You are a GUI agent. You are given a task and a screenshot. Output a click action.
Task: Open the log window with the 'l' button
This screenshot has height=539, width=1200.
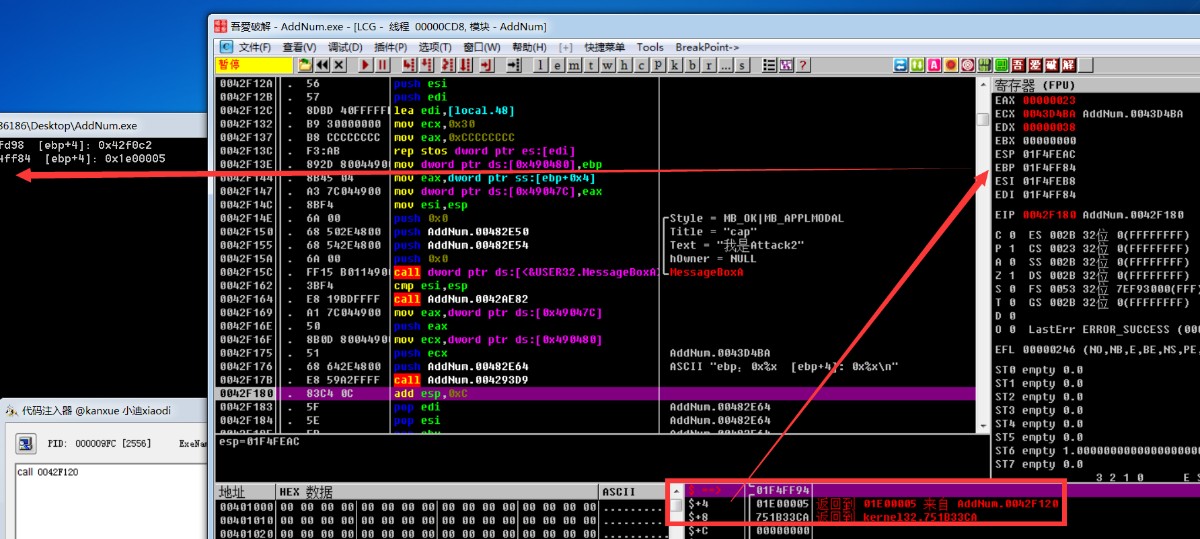point(540,65)
